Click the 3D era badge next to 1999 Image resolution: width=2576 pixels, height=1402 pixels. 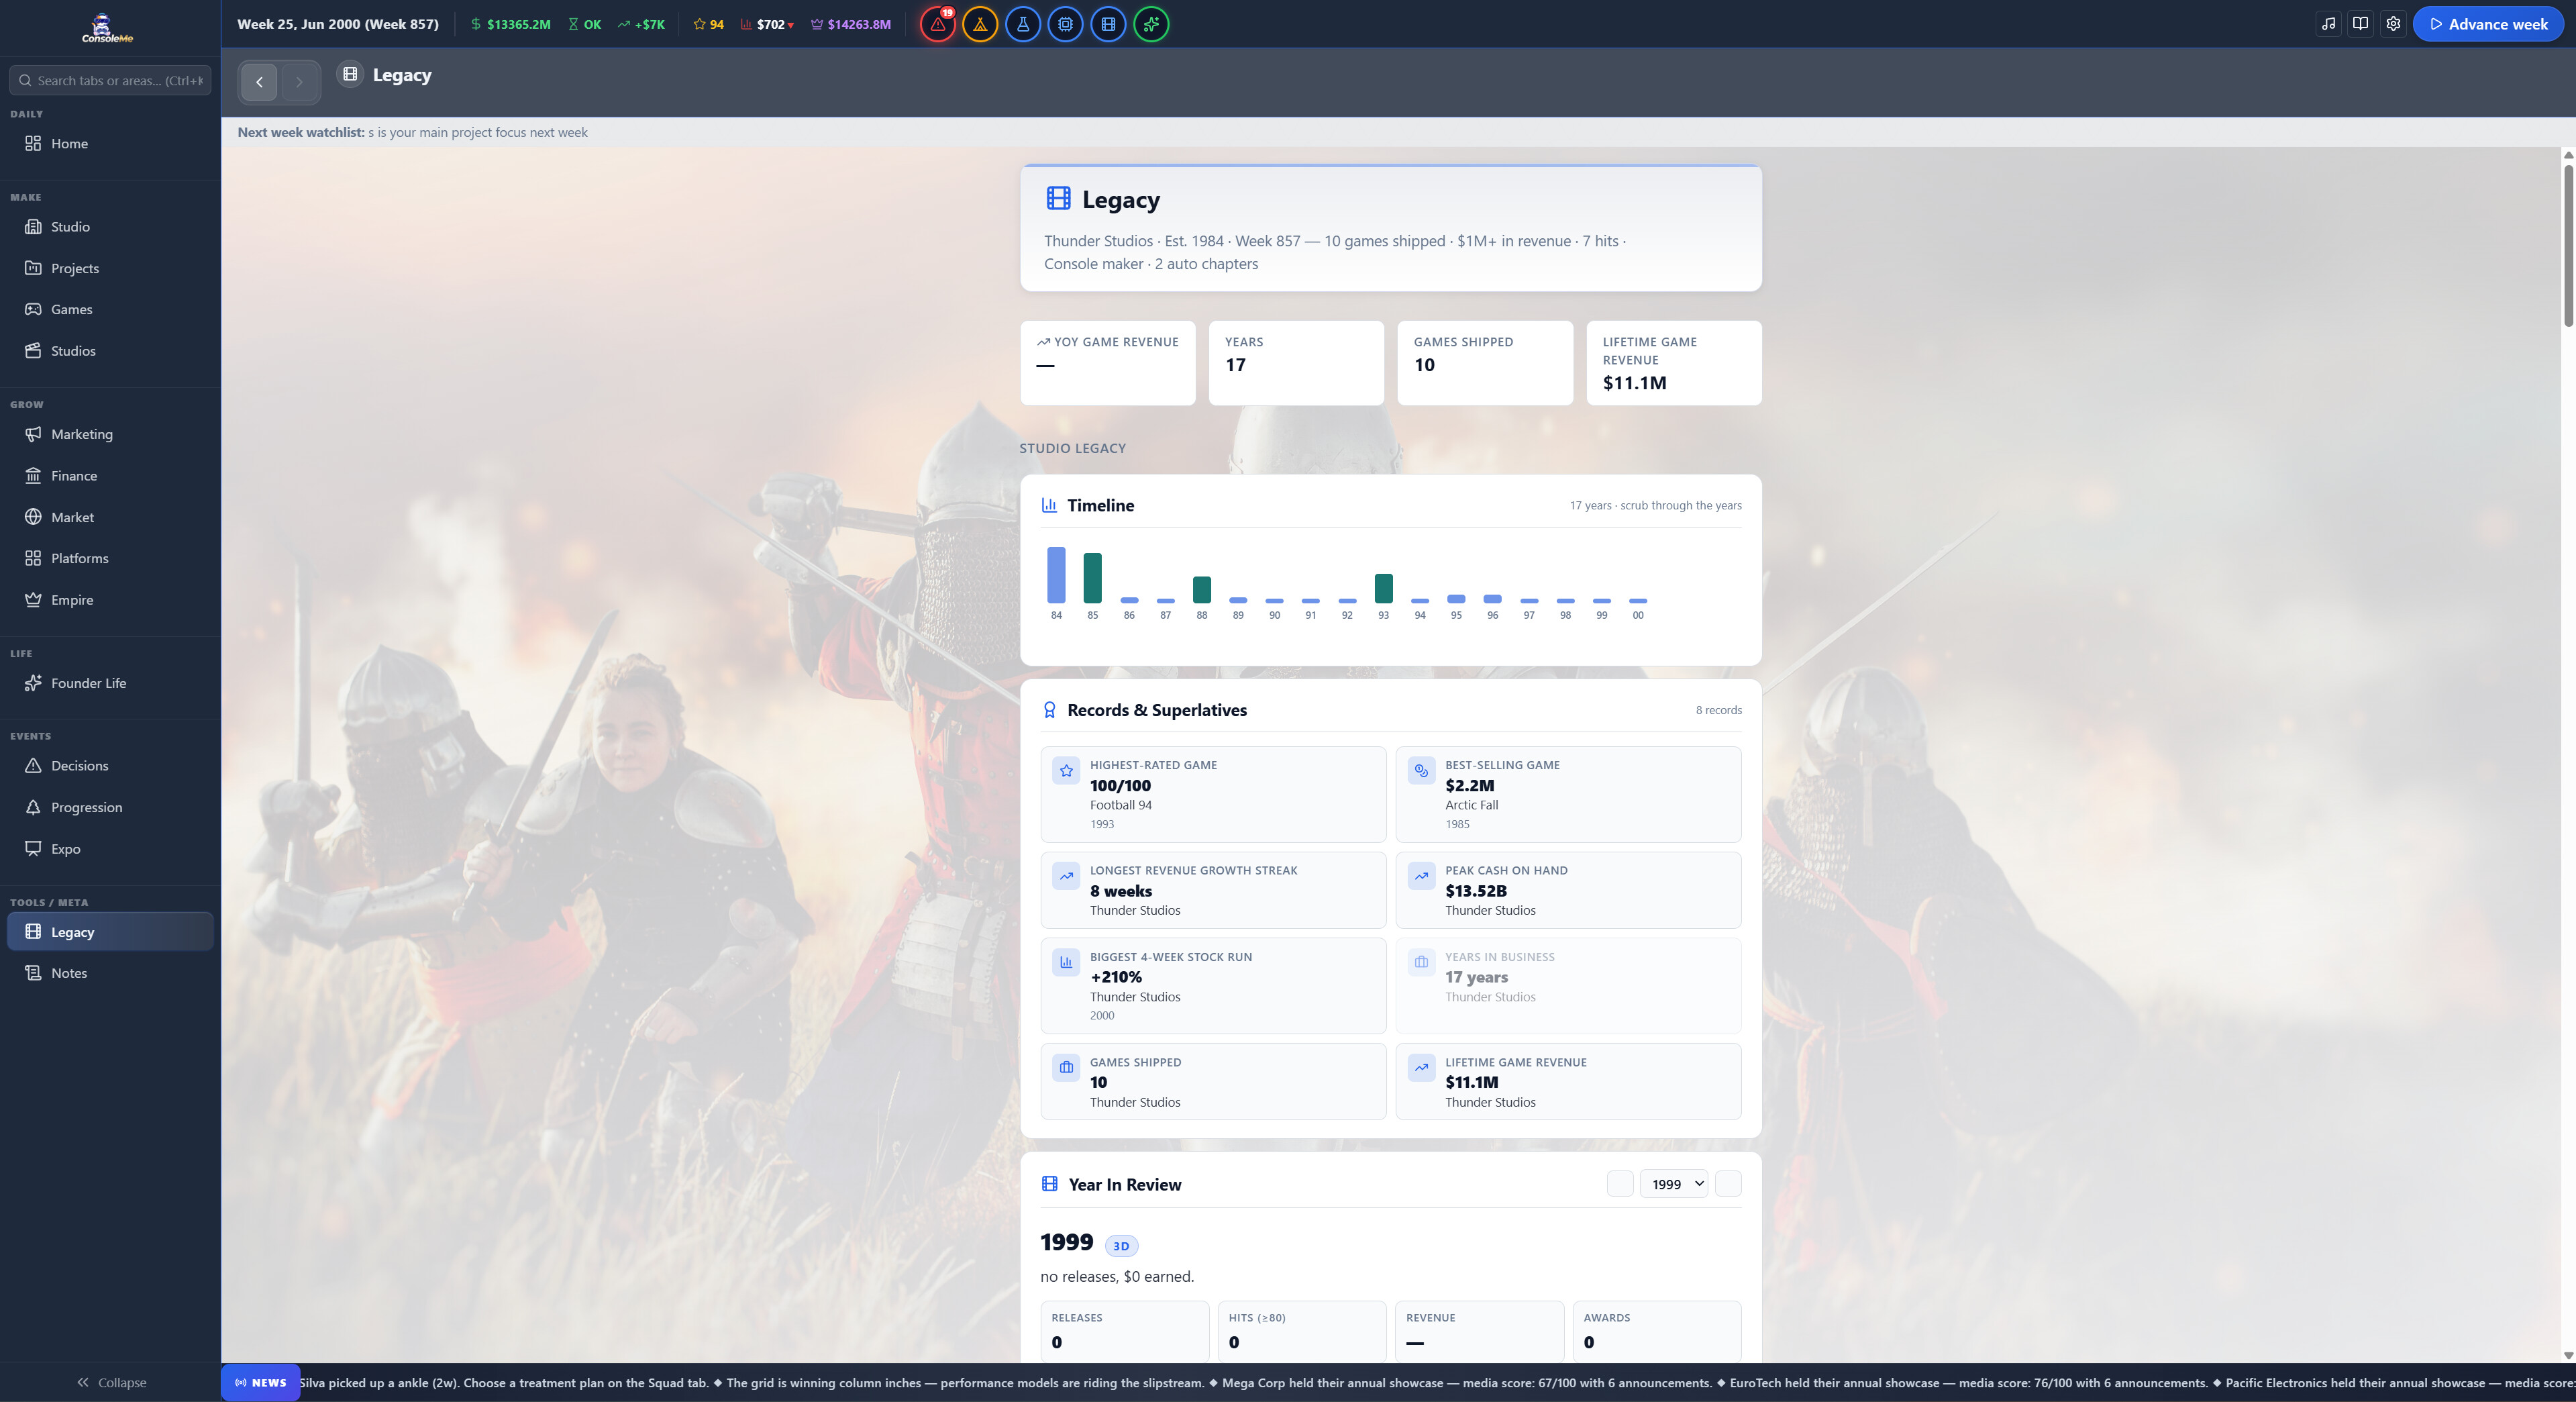1121,1246
